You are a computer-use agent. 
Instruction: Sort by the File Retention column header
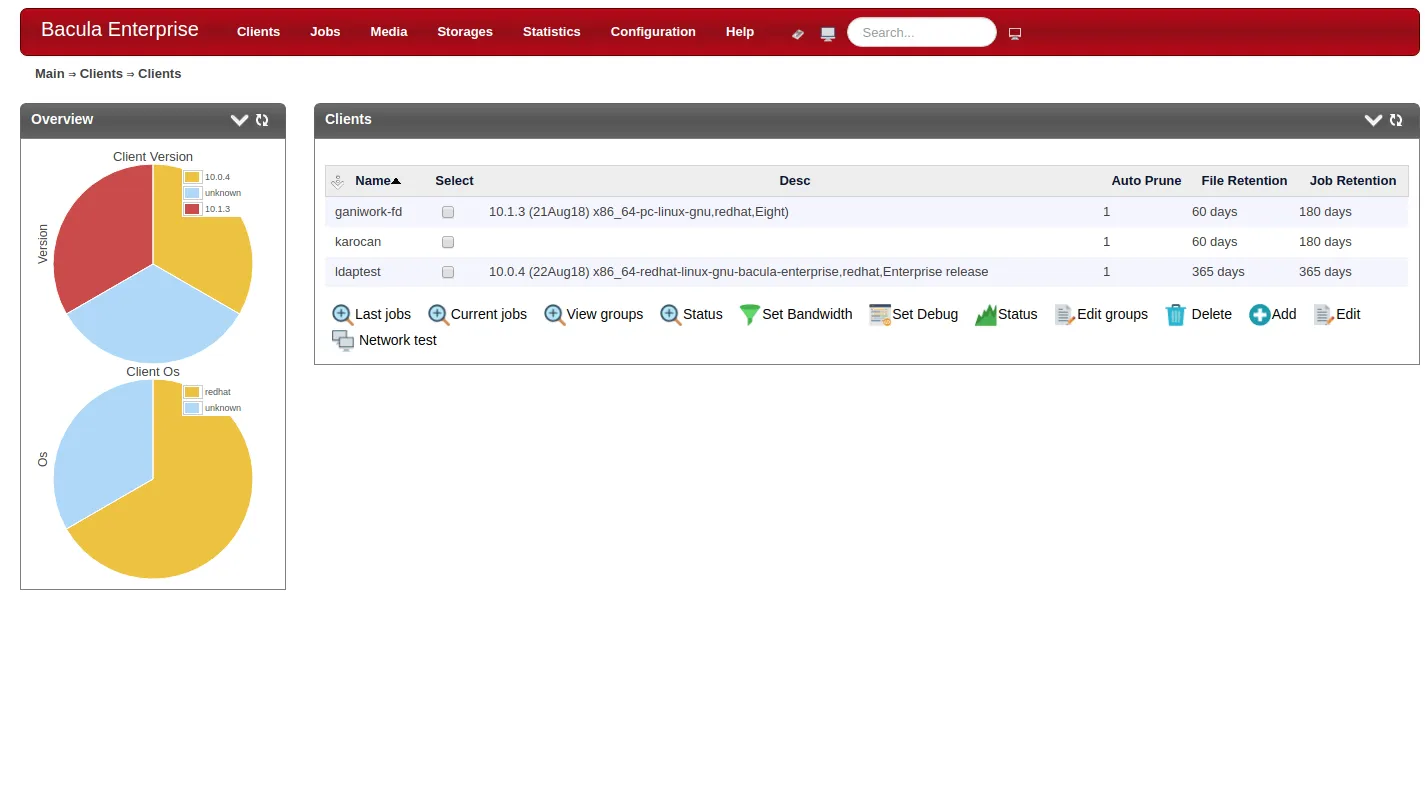click(x=1244, y=181)
